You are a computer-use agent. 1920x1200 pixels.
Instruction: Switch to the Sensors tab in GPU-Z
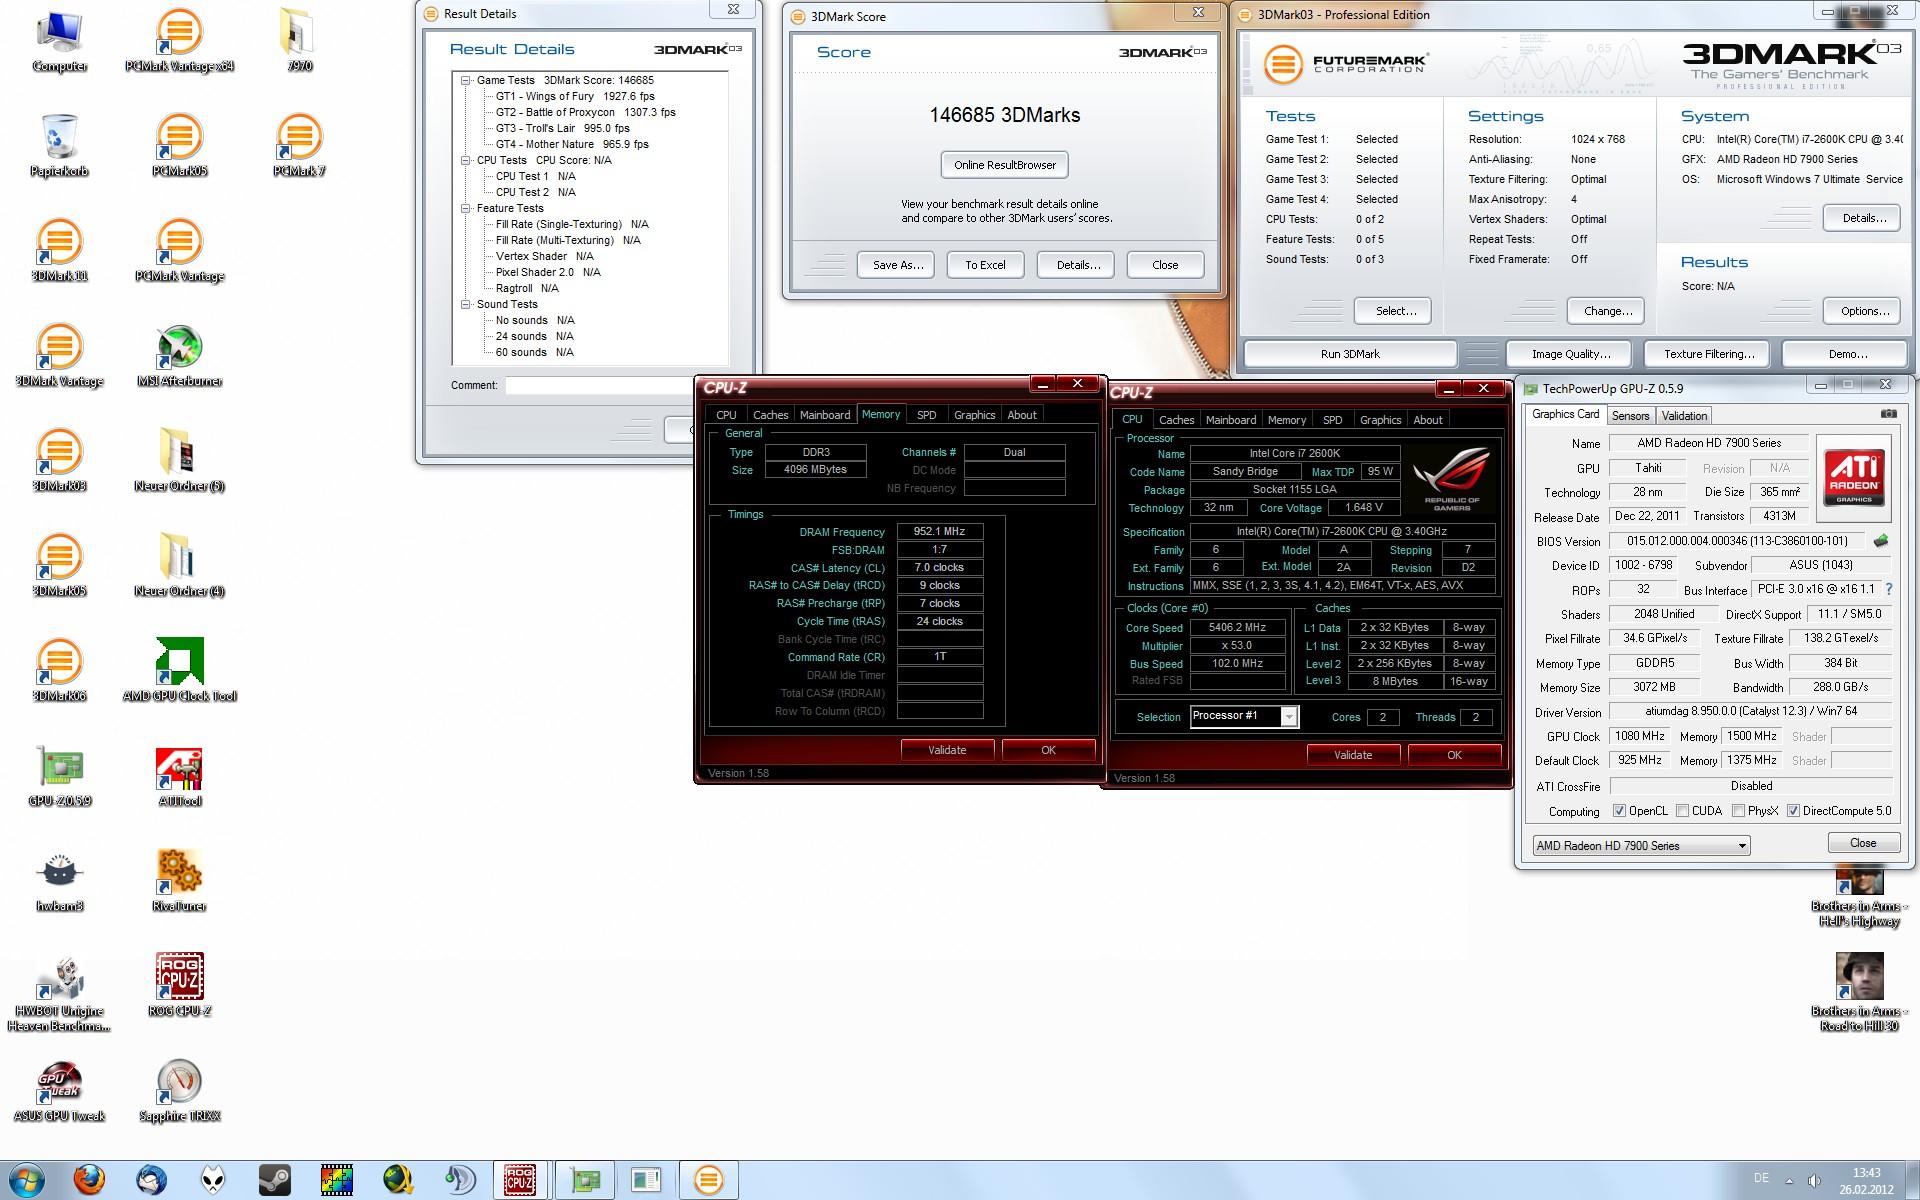coord(1630,416)
